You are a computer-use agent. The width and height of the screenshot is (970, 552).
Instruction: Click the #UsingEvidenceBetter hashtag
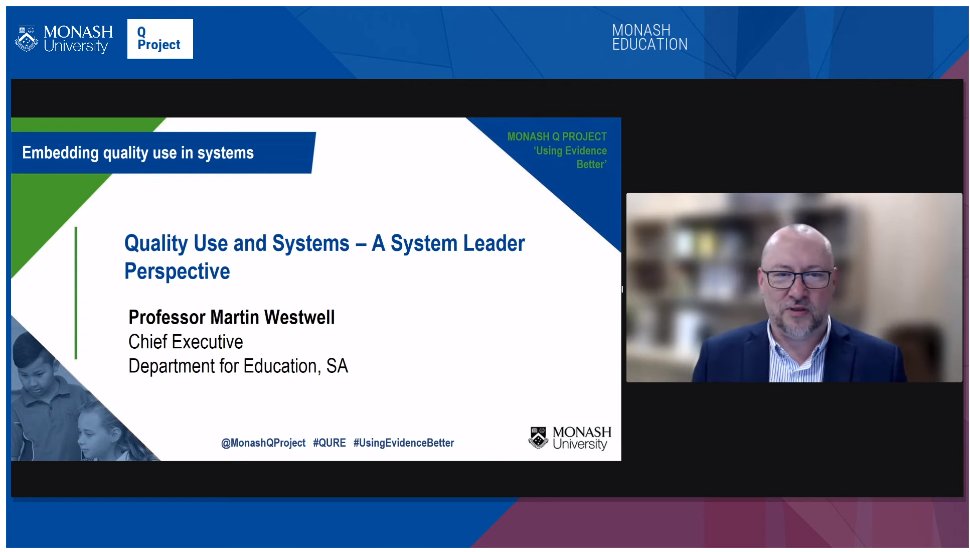403,443
